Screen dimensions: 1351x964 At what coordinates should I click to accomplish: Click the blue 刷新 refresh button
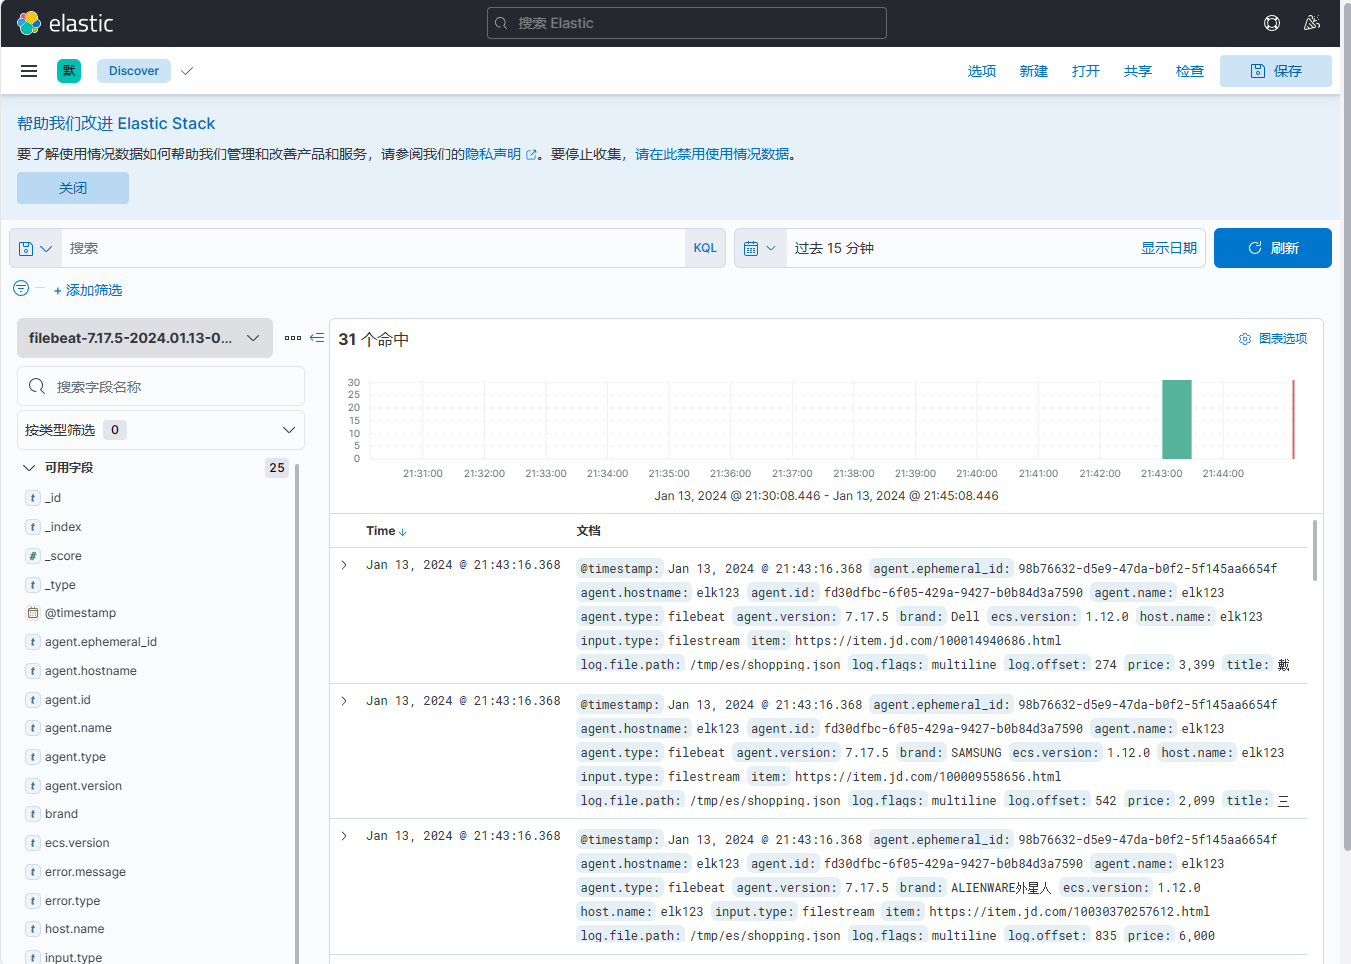click(x=1272, y=248)
